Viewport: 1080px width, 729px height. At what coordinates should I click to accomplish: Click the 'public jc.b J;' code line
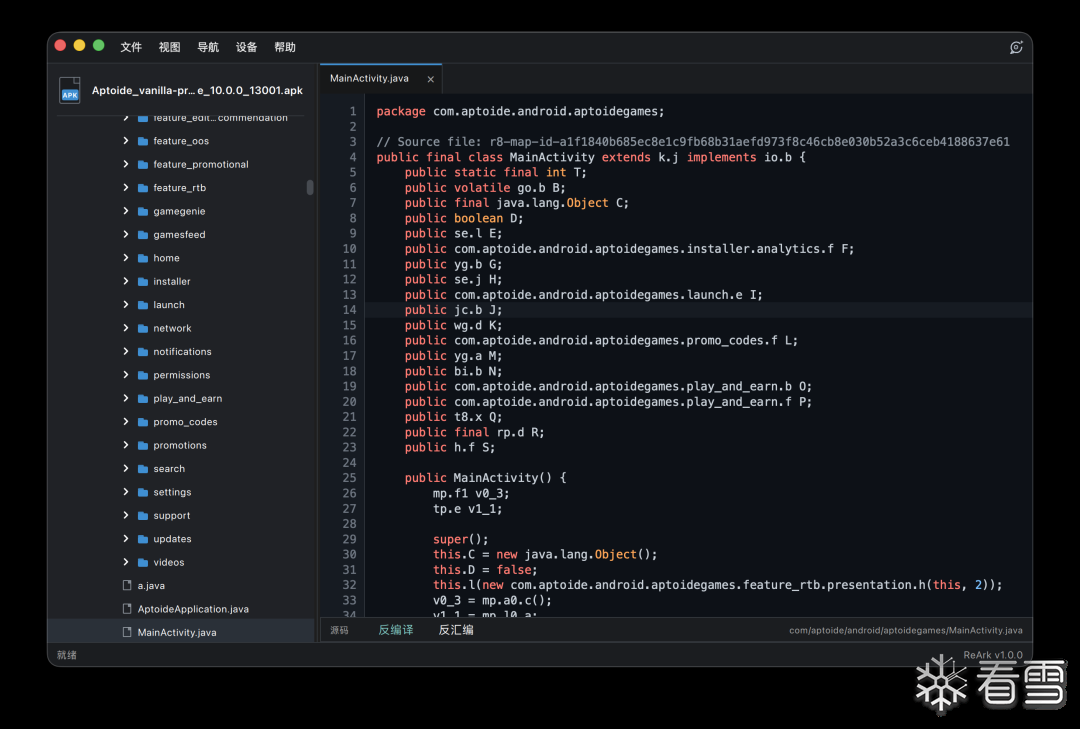pos(453,310)
